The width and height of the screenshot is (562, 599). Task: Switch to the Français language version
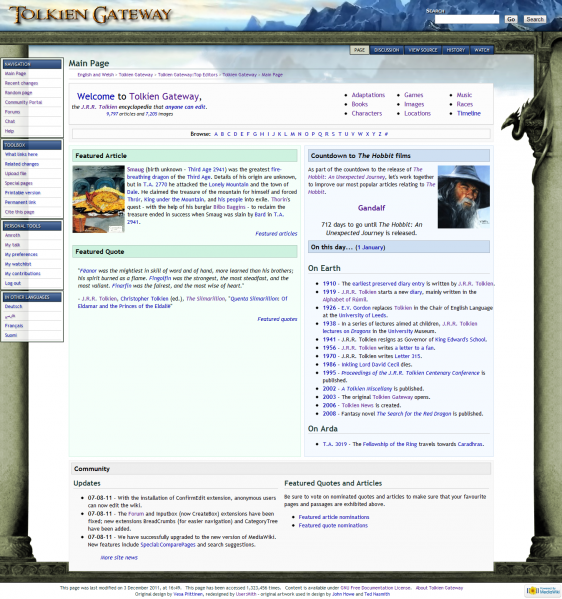click(14, 326)
